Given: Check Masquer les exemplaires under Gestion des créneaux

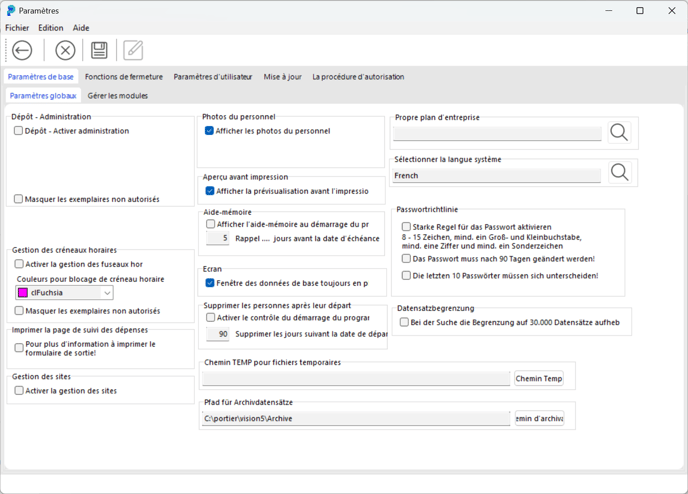Looking at the screenshot, I should 19,311.
